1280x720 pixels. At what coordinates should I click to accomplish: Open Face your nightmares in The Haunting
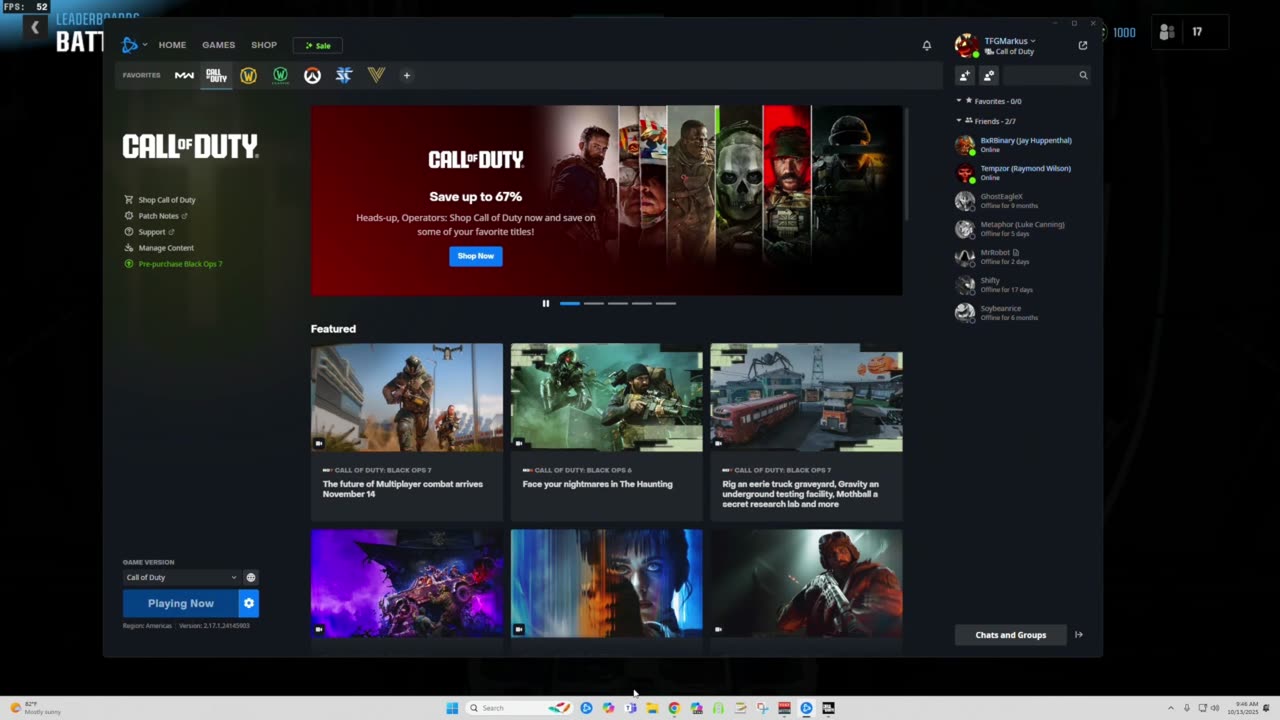607,432
